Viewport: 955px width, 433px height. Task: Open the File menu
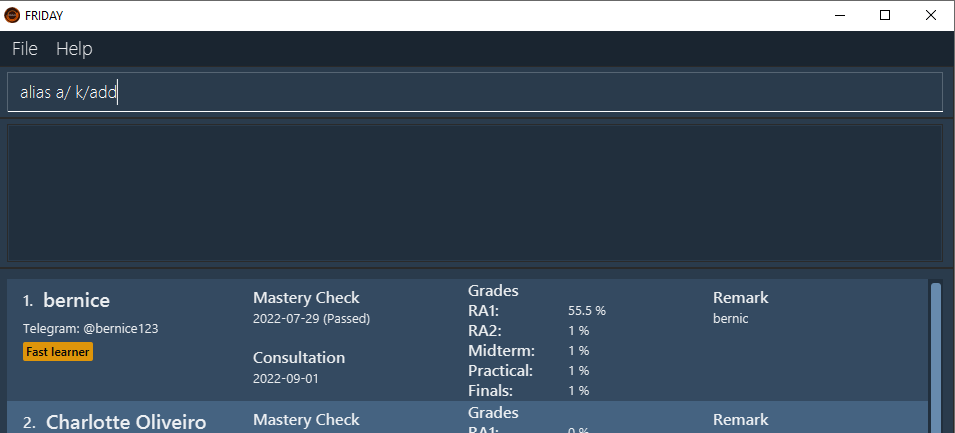tap(25, 49)
